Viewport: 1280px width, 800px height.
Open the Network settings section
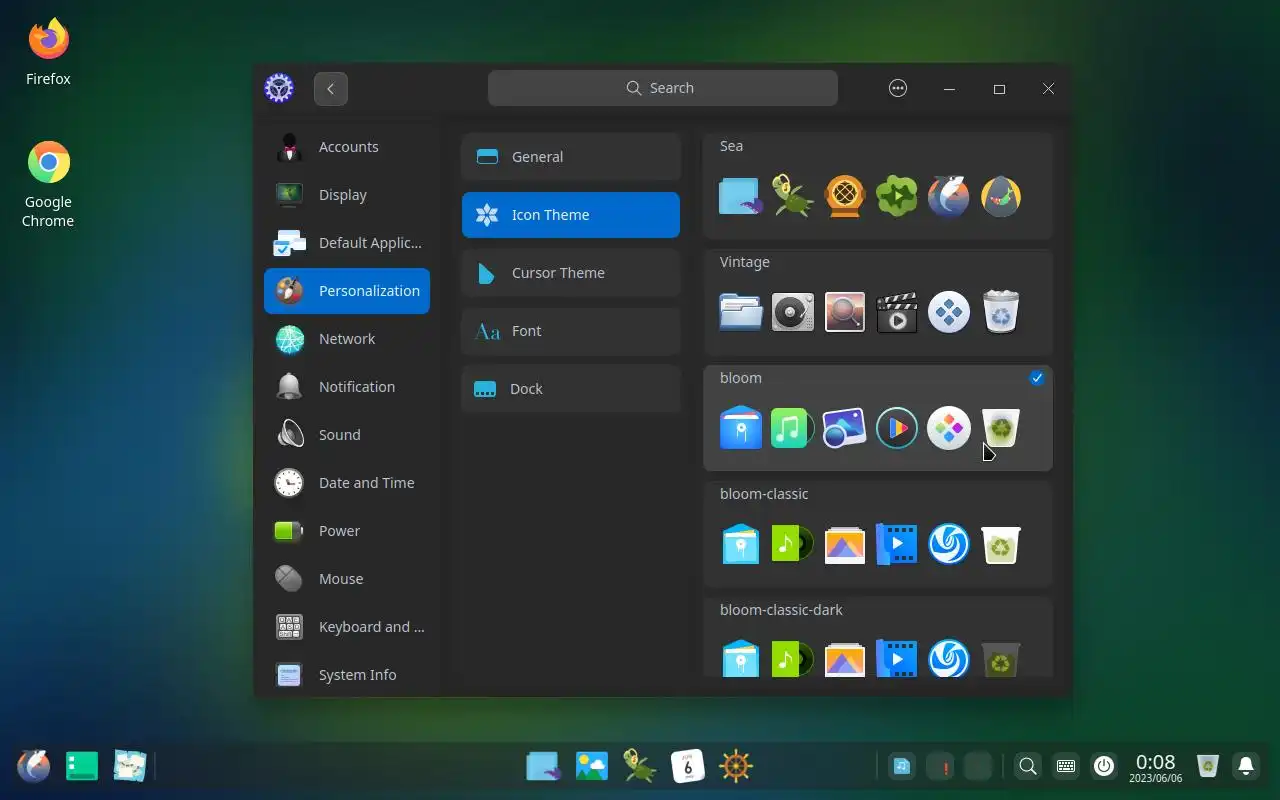pyautogui.click(x=347, y=339)
